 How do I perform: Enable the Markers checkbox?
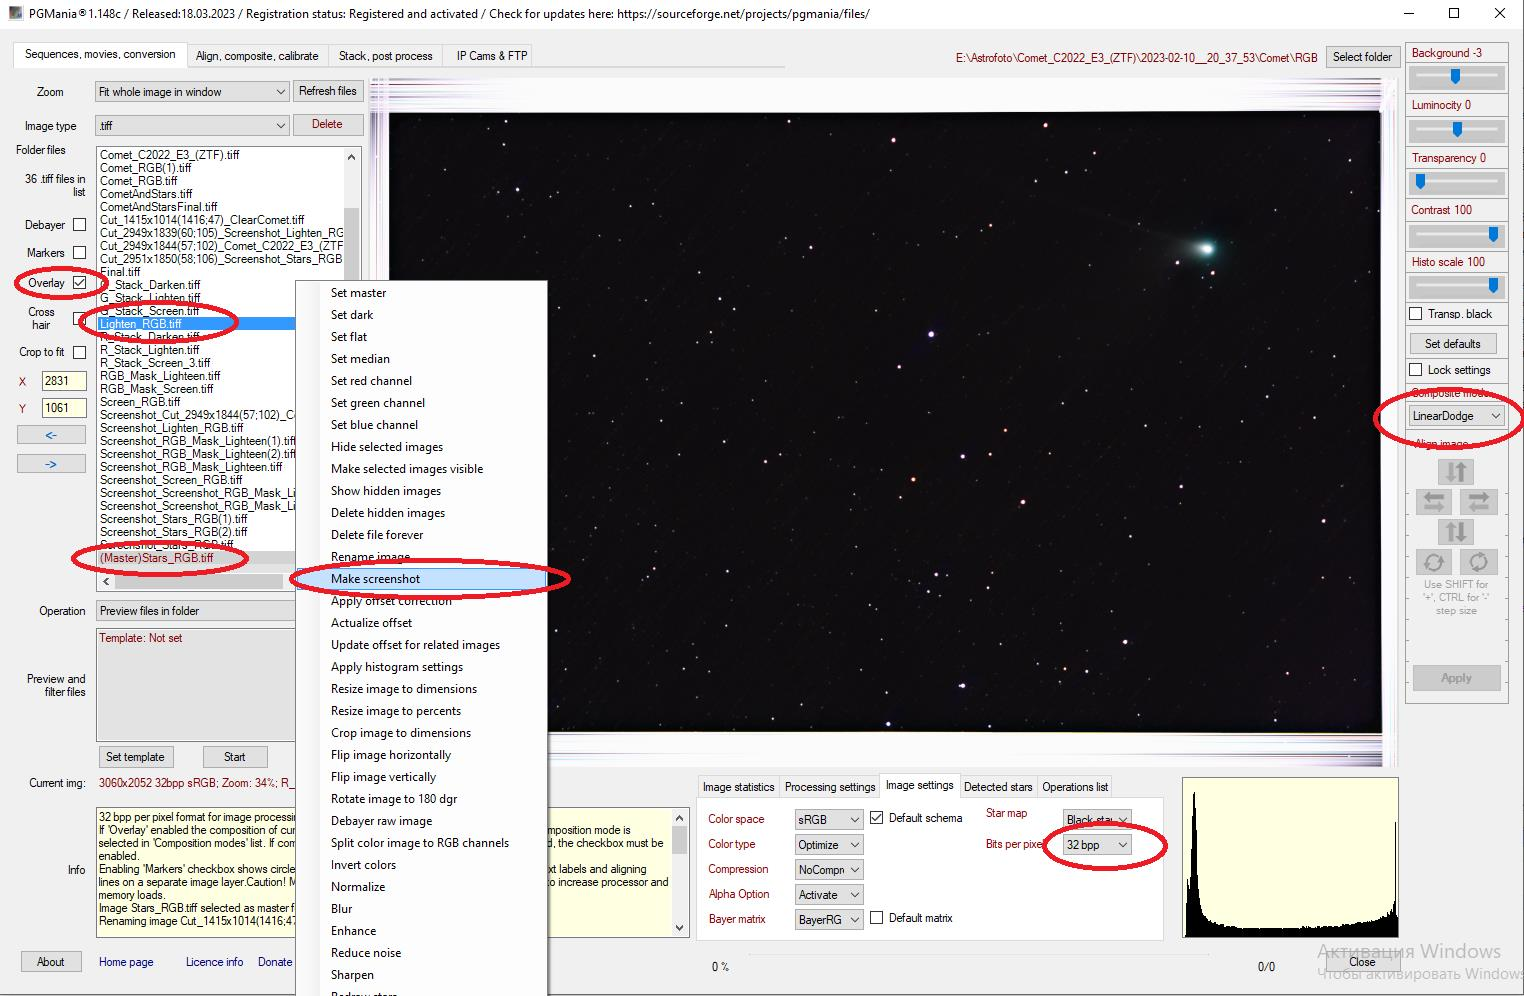80,253
